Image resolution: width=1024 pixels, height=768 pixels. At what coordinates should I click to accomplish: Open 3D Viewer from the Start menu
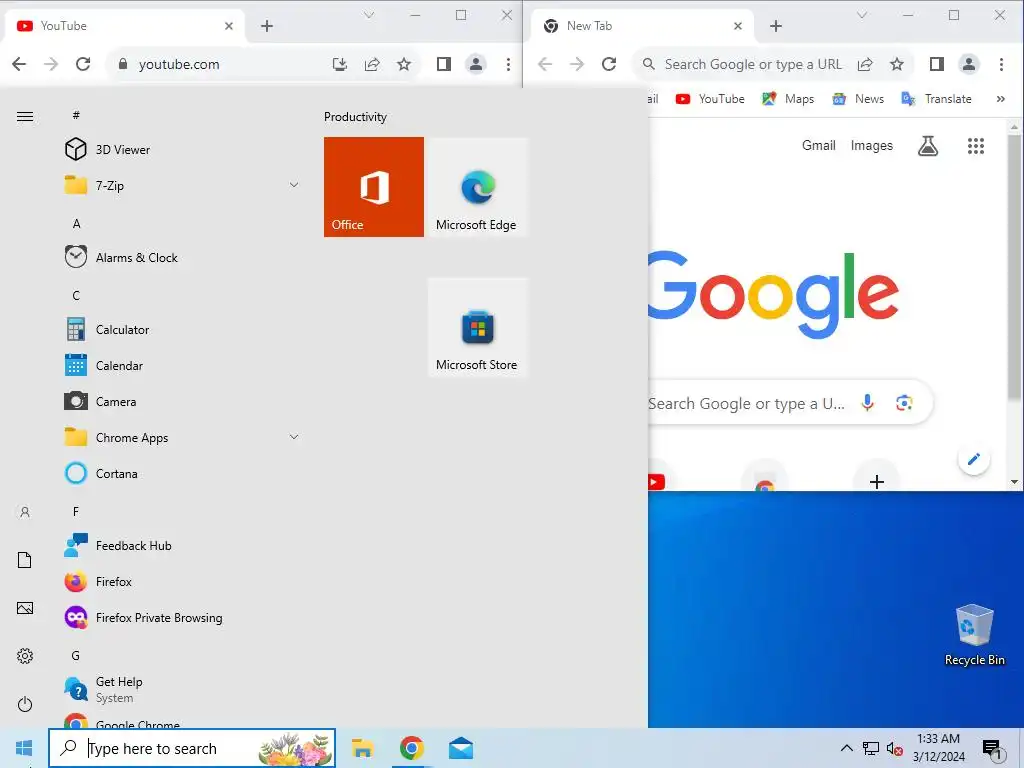click(x=182, y=150)
